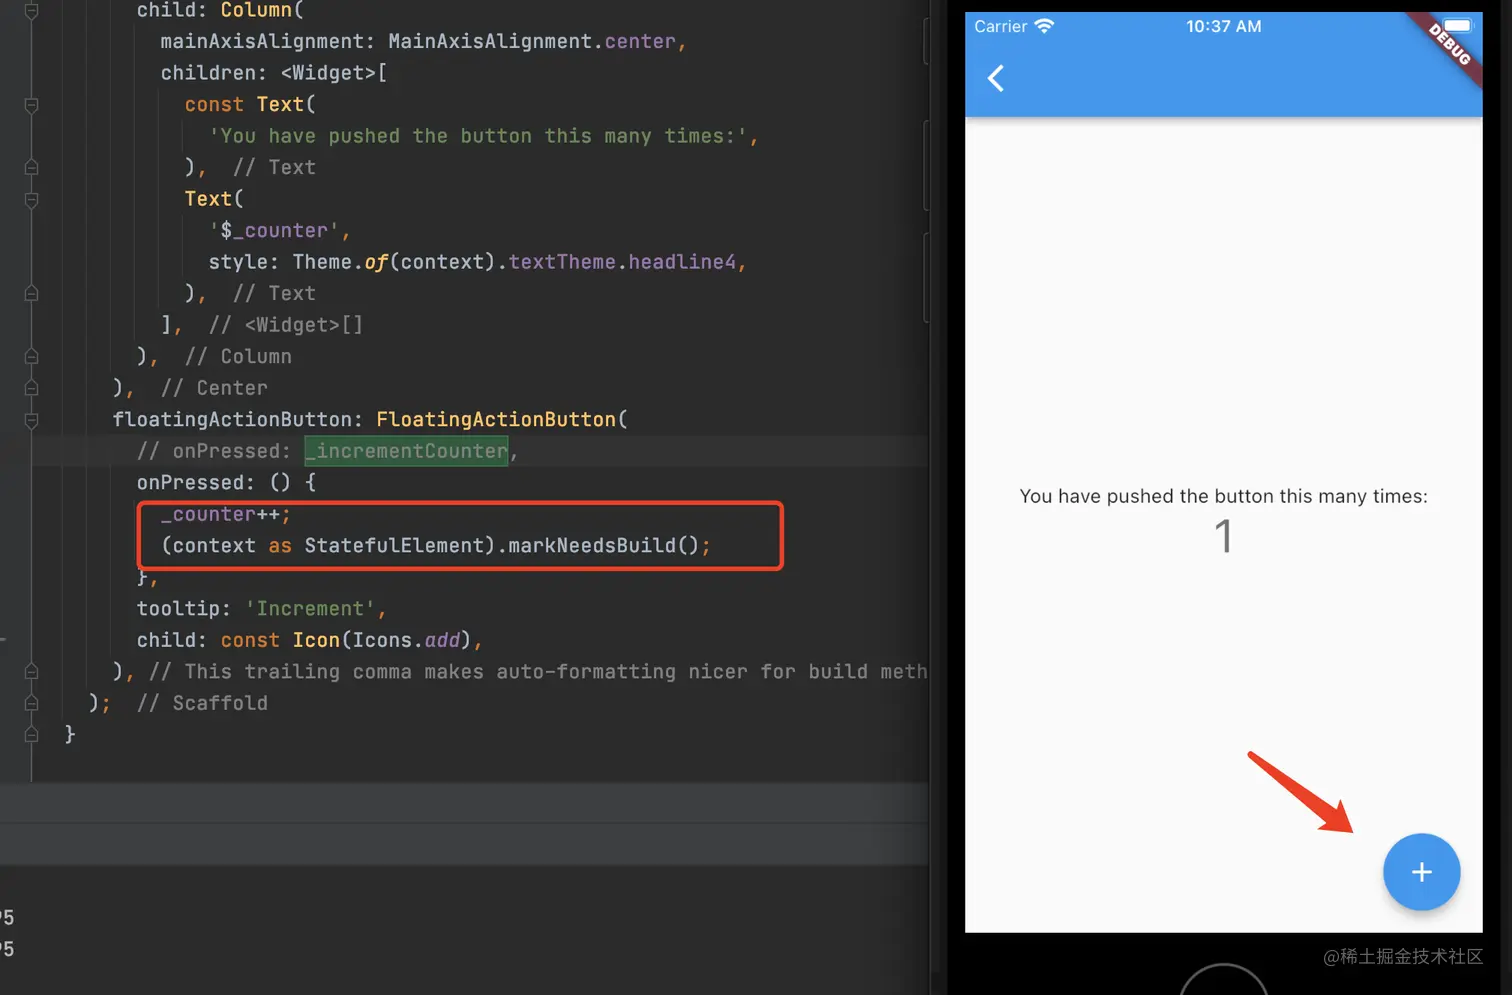This screenshot has width=1512, height=995.
Task: Toggle the fold marker at '), // Center'
Action: pos(31,388)
